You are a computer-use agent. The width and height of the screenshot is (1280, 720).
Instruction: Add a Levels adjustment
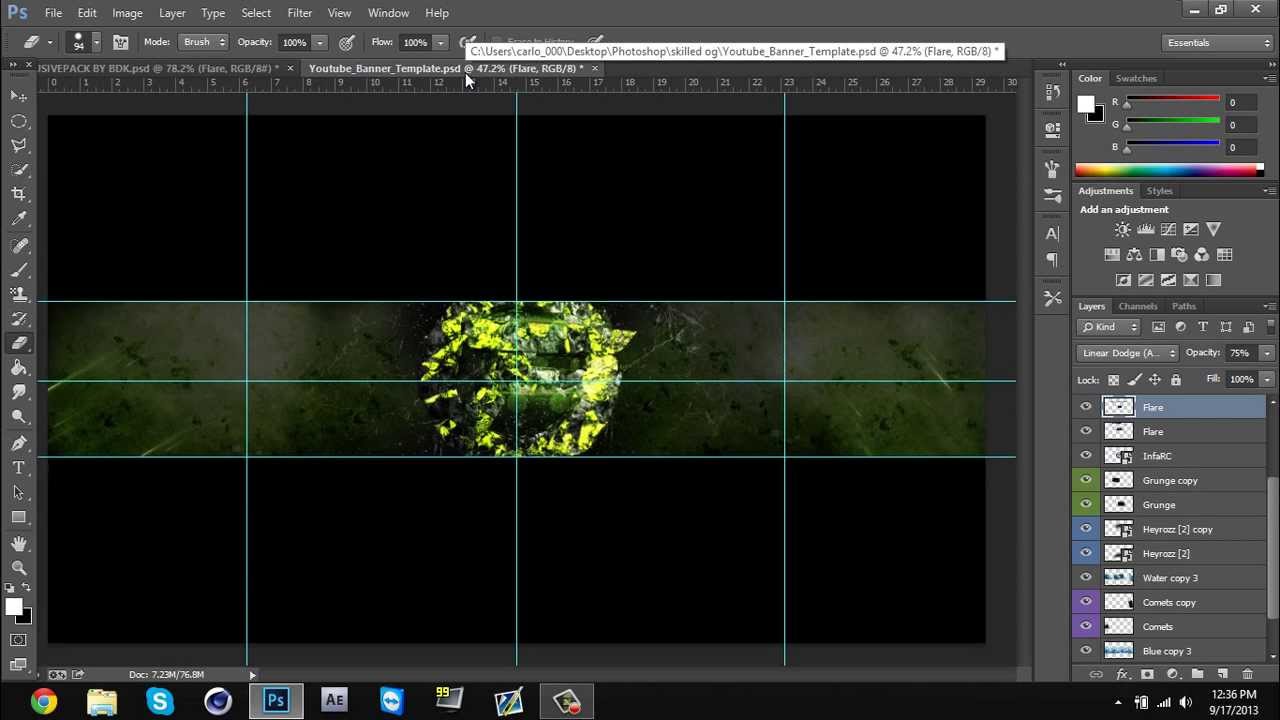click(1146, 230)
